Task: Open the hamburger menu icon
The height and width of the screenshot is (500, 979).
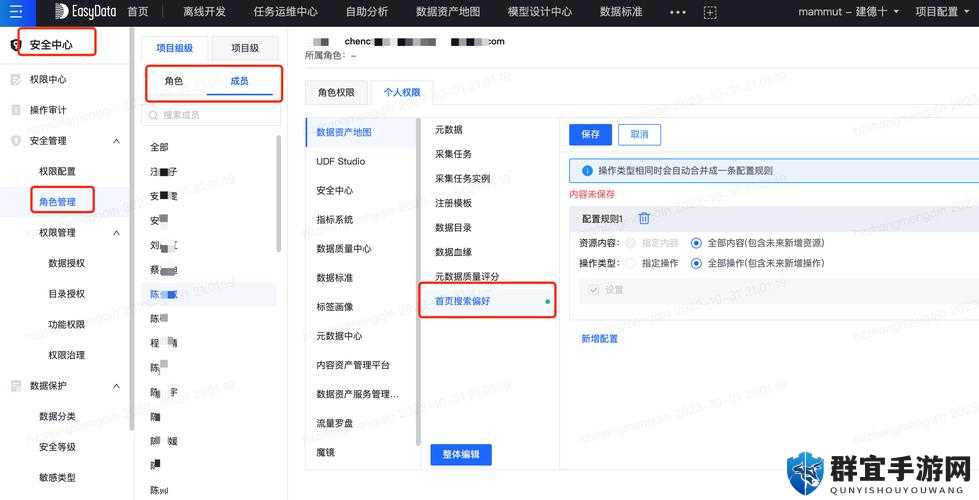Action: tap(16, 11)
